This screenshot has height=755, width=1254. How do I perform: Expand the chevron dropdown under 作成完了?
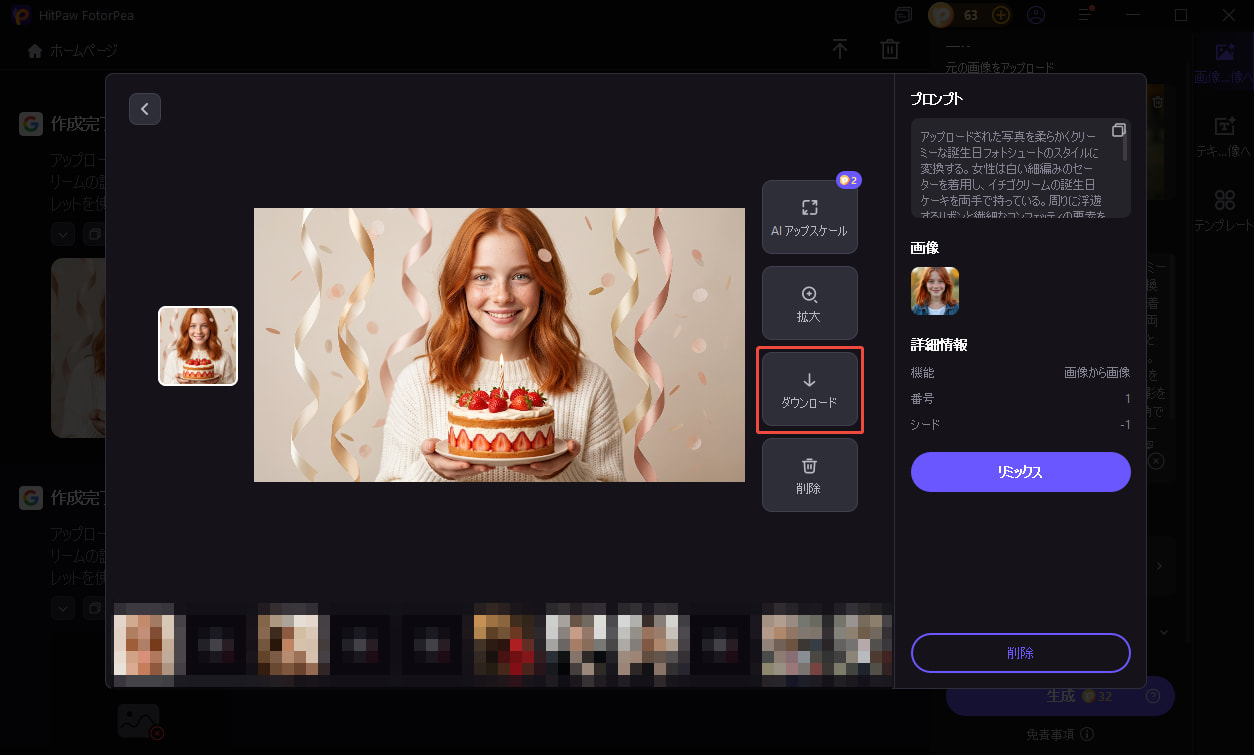point(62,234)
